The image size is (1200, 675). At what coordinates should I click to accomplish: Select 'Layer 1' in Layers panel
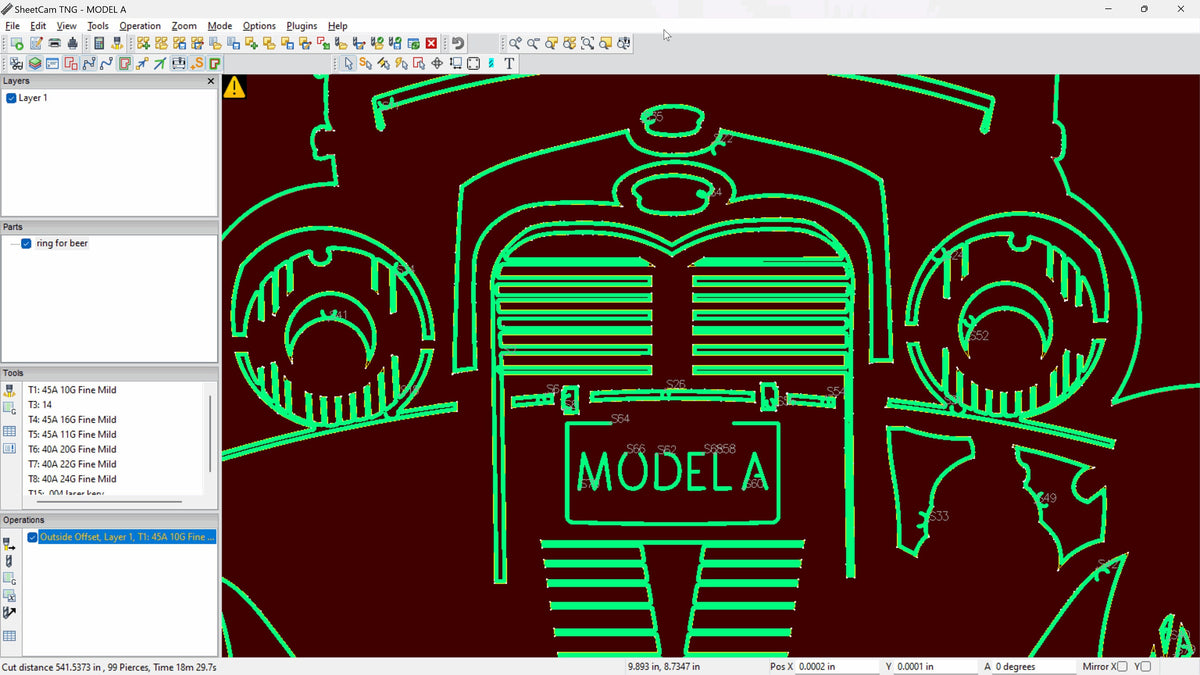tap(33, 98)
